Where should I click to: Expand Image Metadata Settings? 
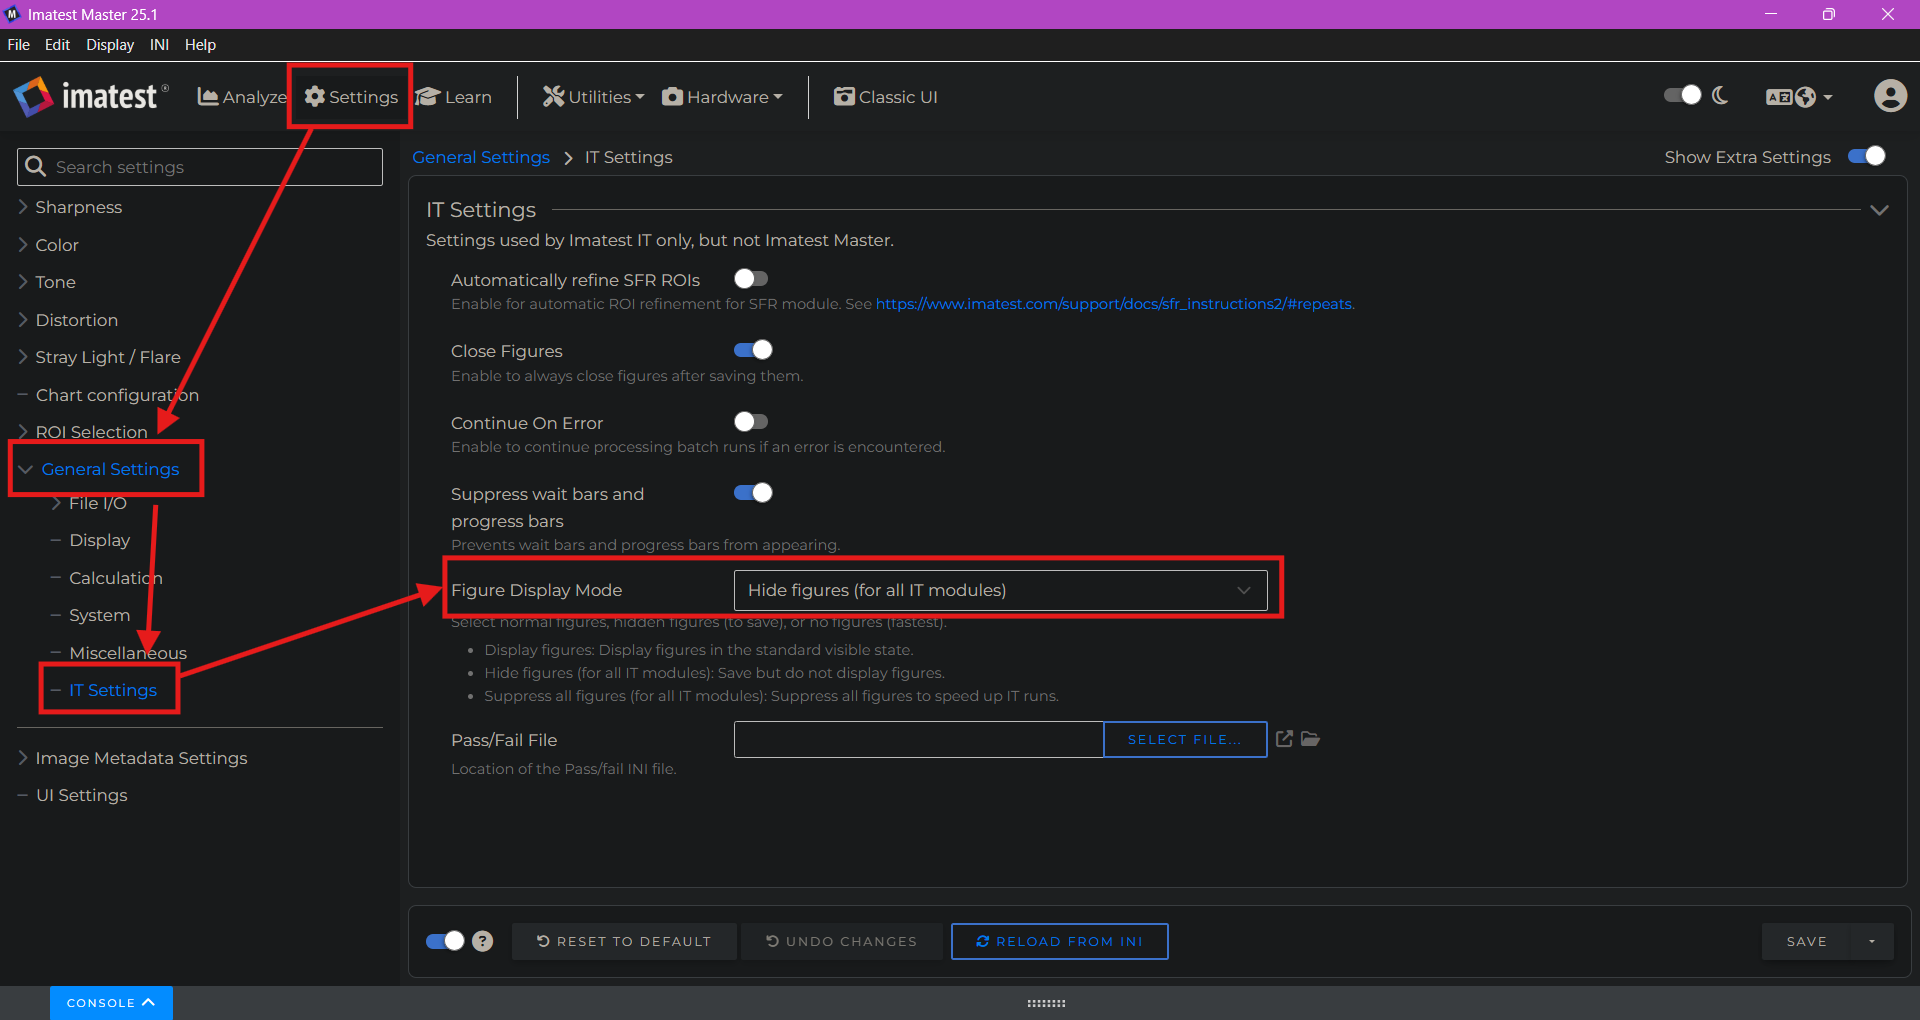[x=132, y=758]
